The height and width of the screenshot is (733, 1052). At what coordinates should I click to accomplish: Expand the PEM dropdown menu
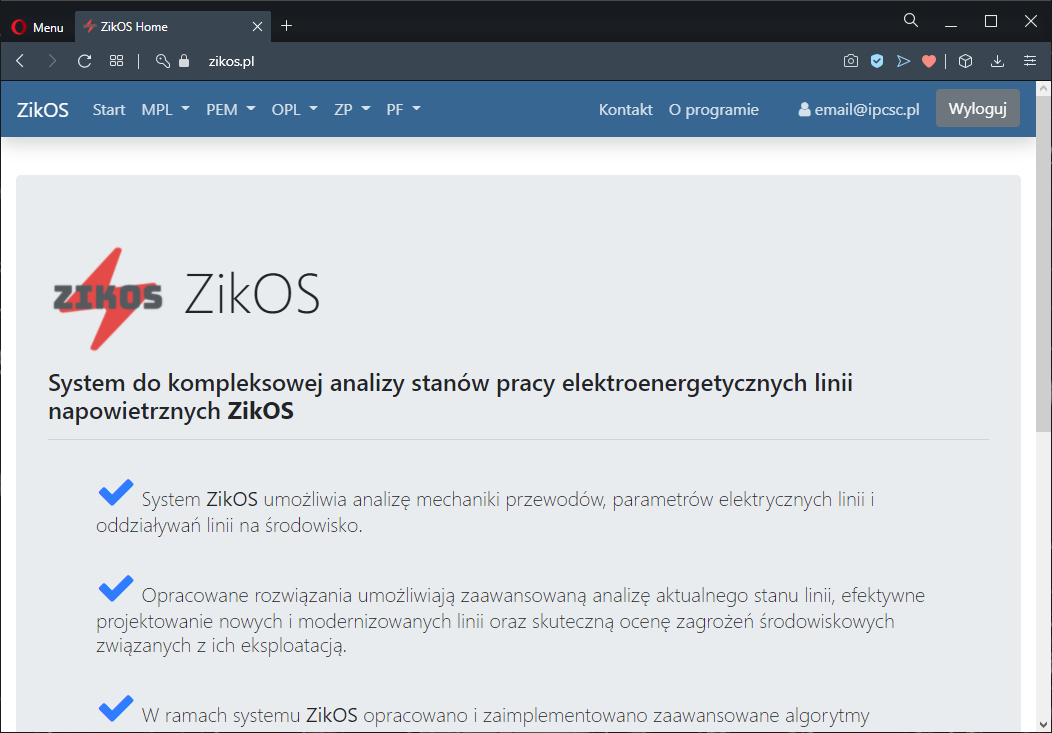230,109
